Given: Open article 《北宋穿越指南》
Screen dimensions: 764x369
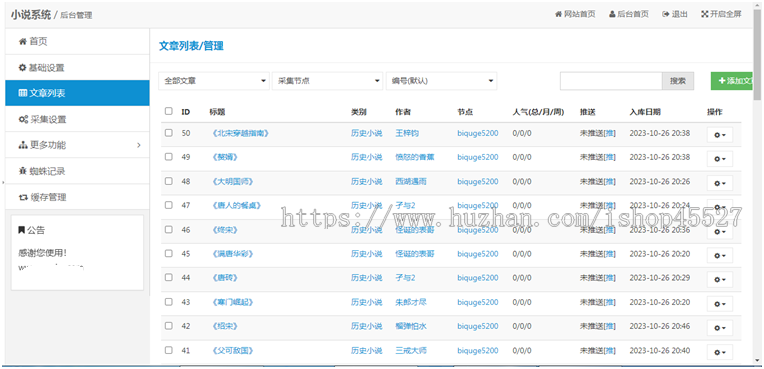Looking at the screenshot, I should click(x=240, y=133).
